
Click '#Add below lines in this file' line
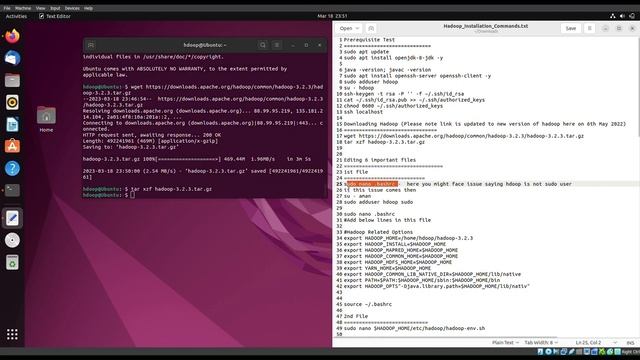point(387,220)
